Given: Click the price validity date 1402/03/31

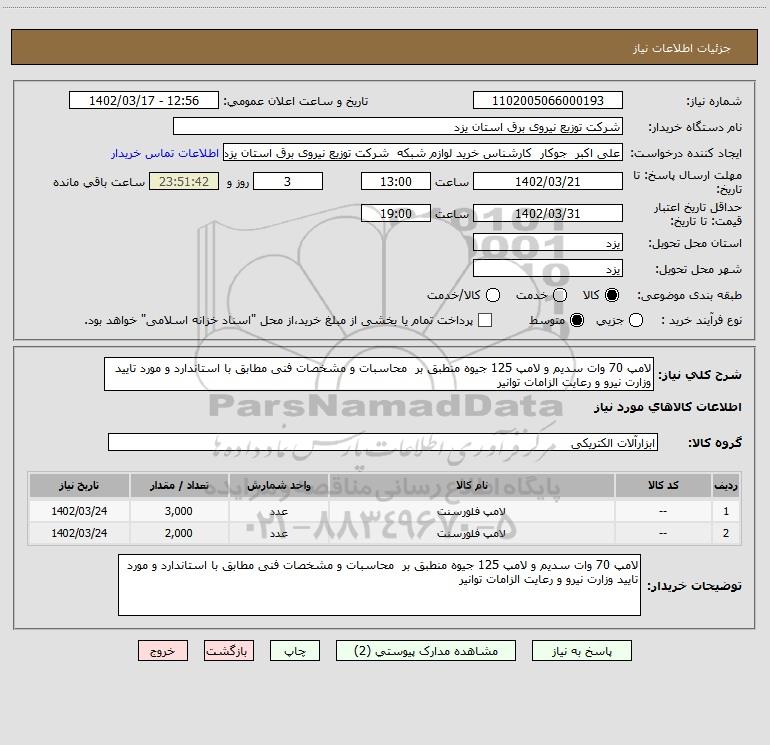Looking at the screenshot, I should [548, 214].
